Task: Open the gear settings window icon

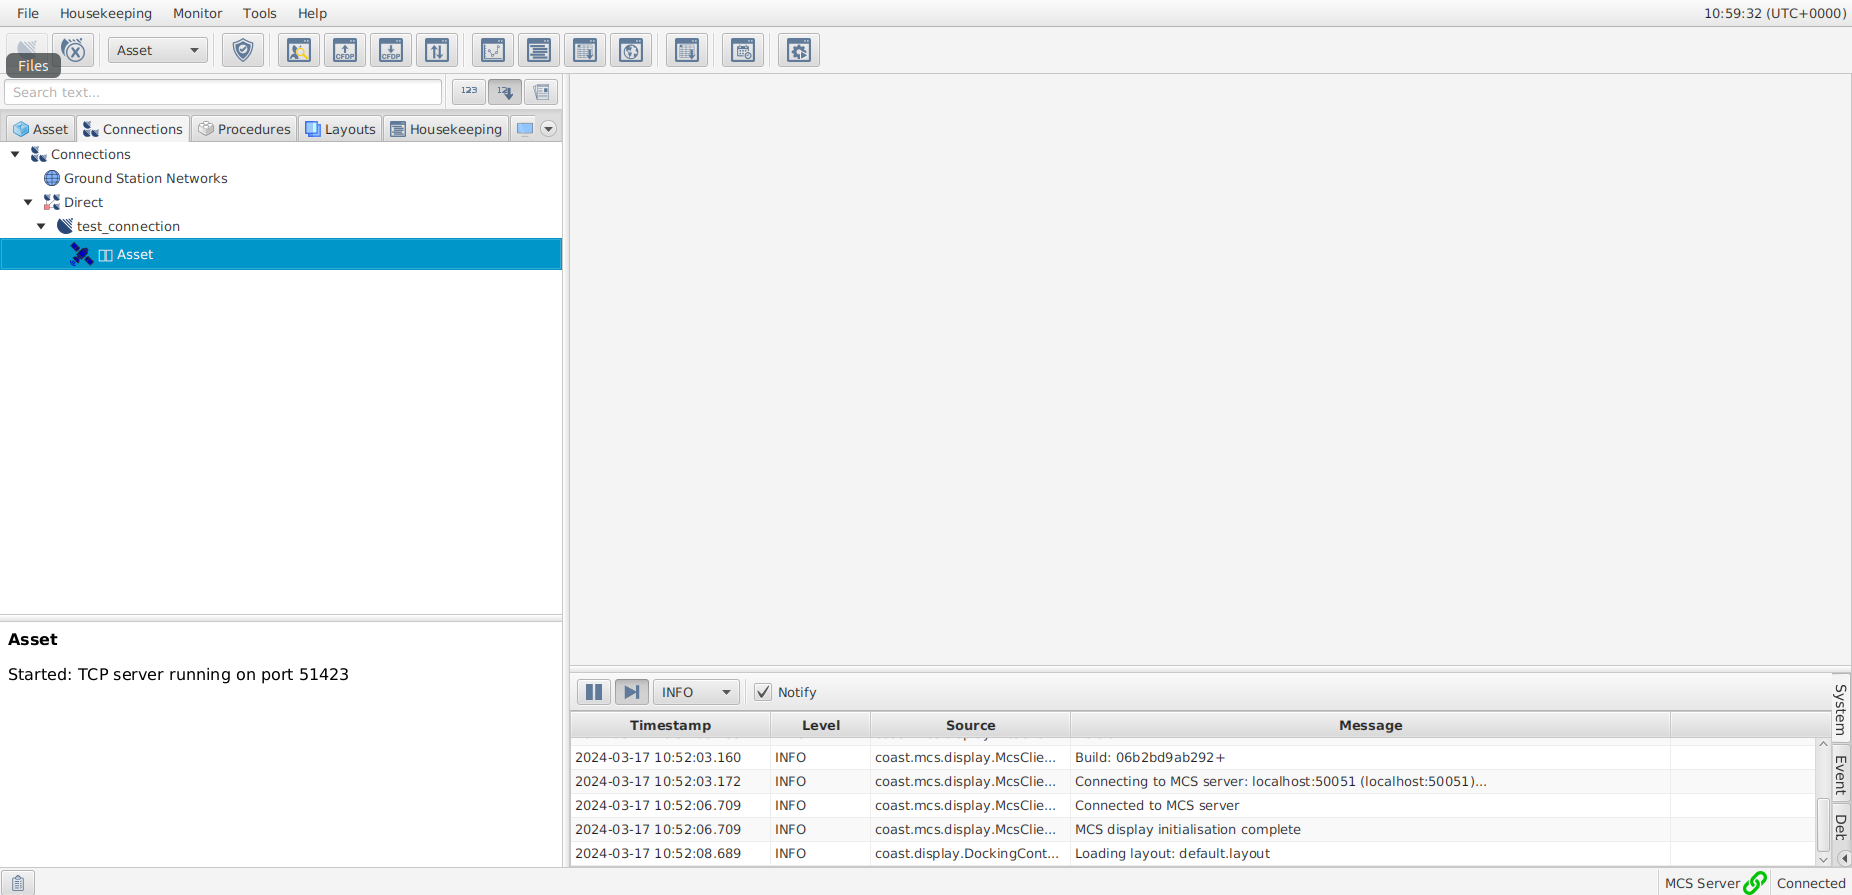Action: [x=799, y=50]
